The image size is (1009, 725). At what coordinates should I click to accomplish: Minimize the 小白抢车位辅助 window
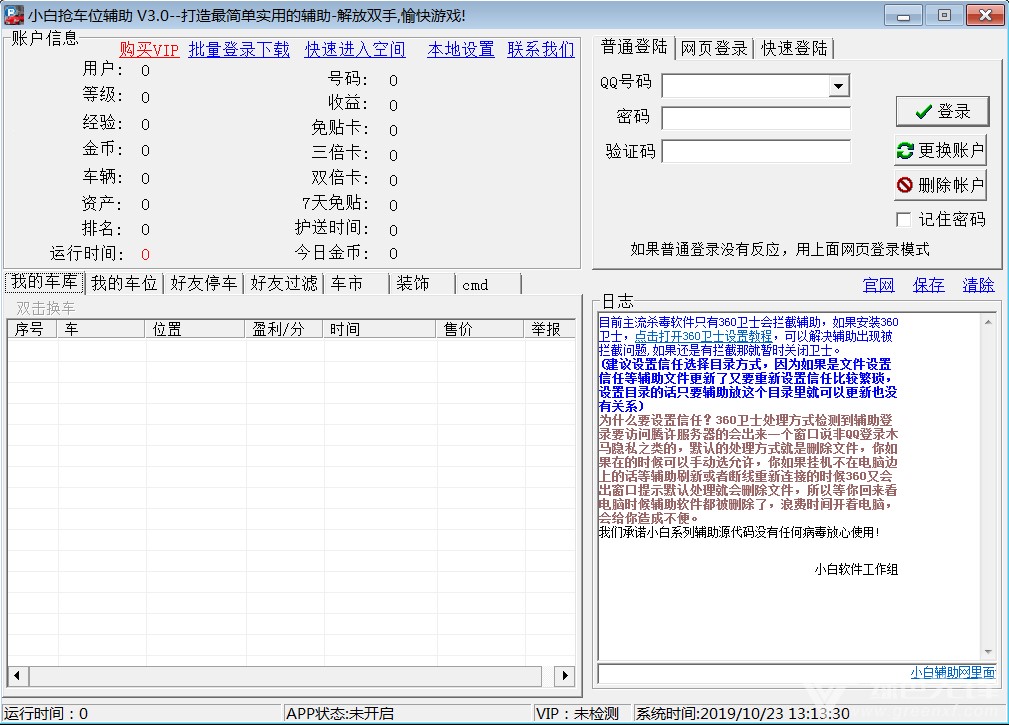903,15
